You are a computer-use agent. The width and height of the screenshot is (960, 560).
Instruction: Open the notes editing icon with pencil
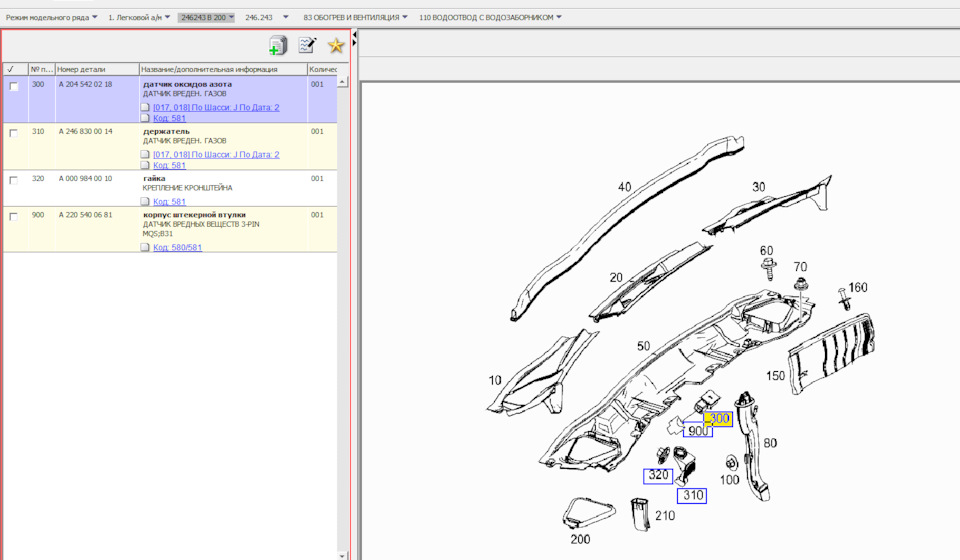point(307,45)
